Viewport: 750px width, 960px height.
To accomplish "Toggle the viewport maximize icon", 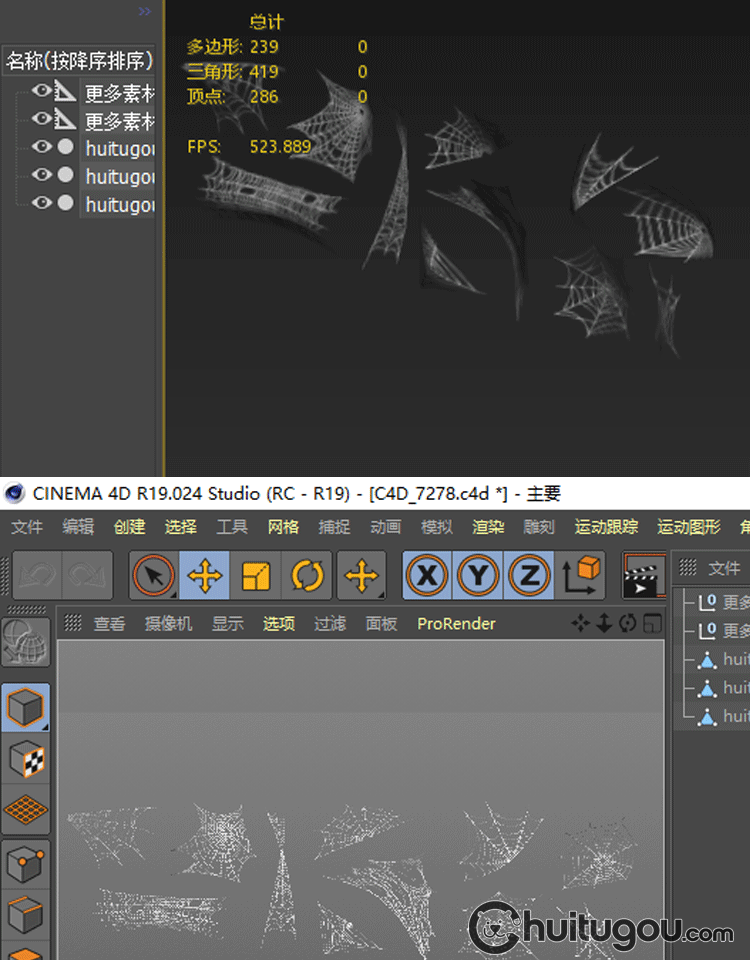I will 652,624.
